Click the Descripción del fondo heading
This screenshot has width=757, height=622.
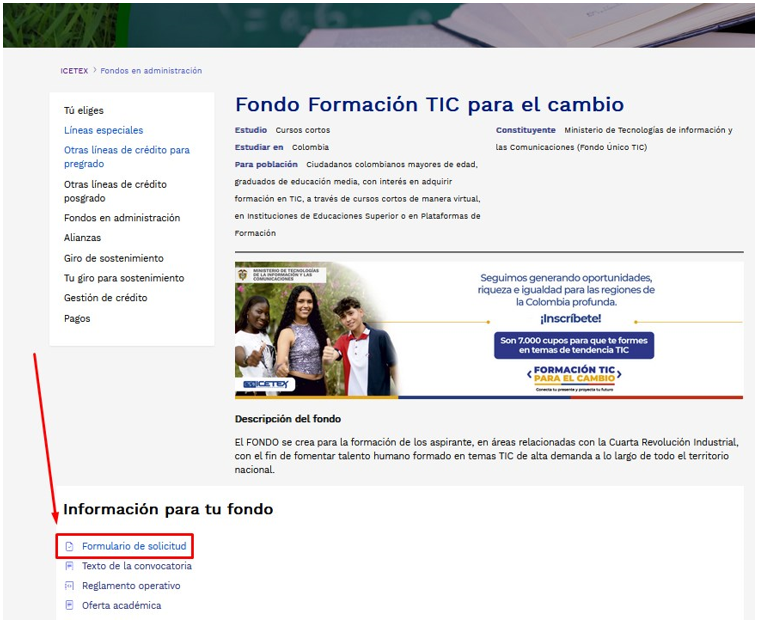[x=288, y=419]
